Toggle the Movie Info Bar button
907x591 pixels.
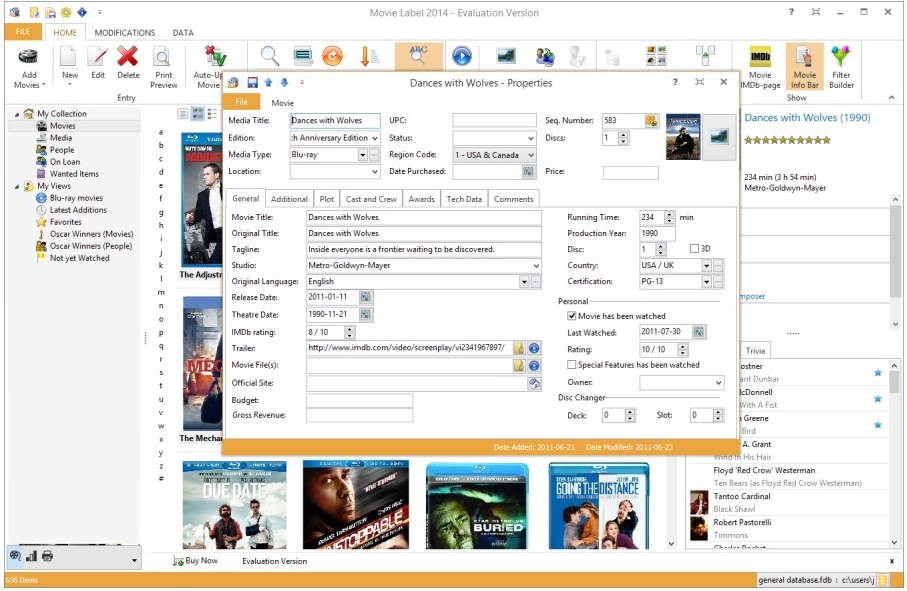(x=804, y=67)
